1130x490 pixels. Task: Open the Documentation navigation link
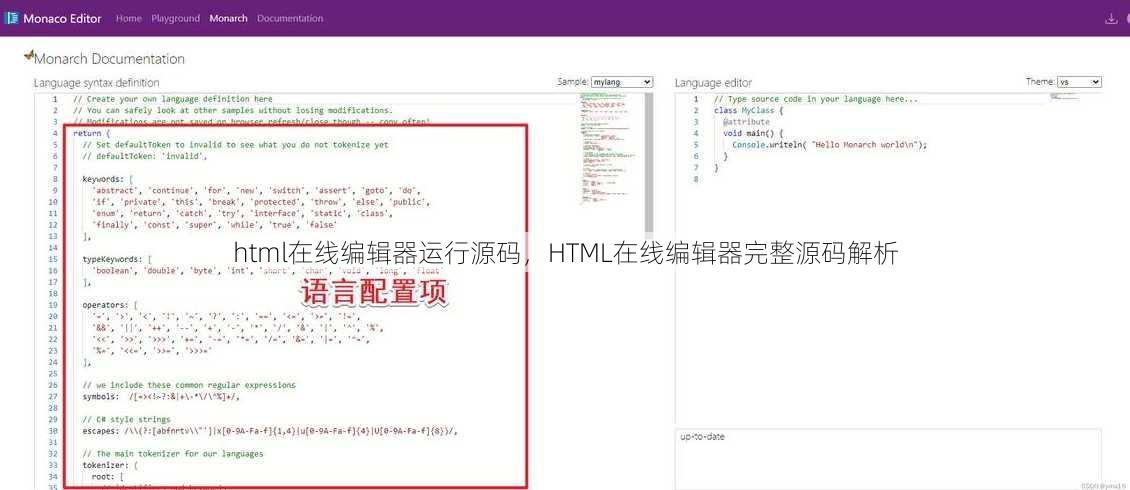[290, 18]
